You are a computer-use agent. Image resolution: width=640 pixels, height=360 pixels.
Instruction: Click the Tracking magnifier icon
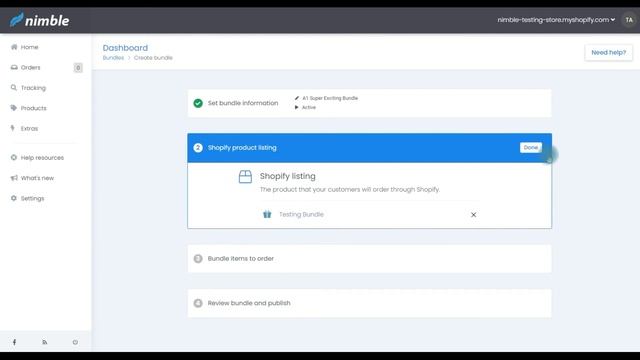14,87
